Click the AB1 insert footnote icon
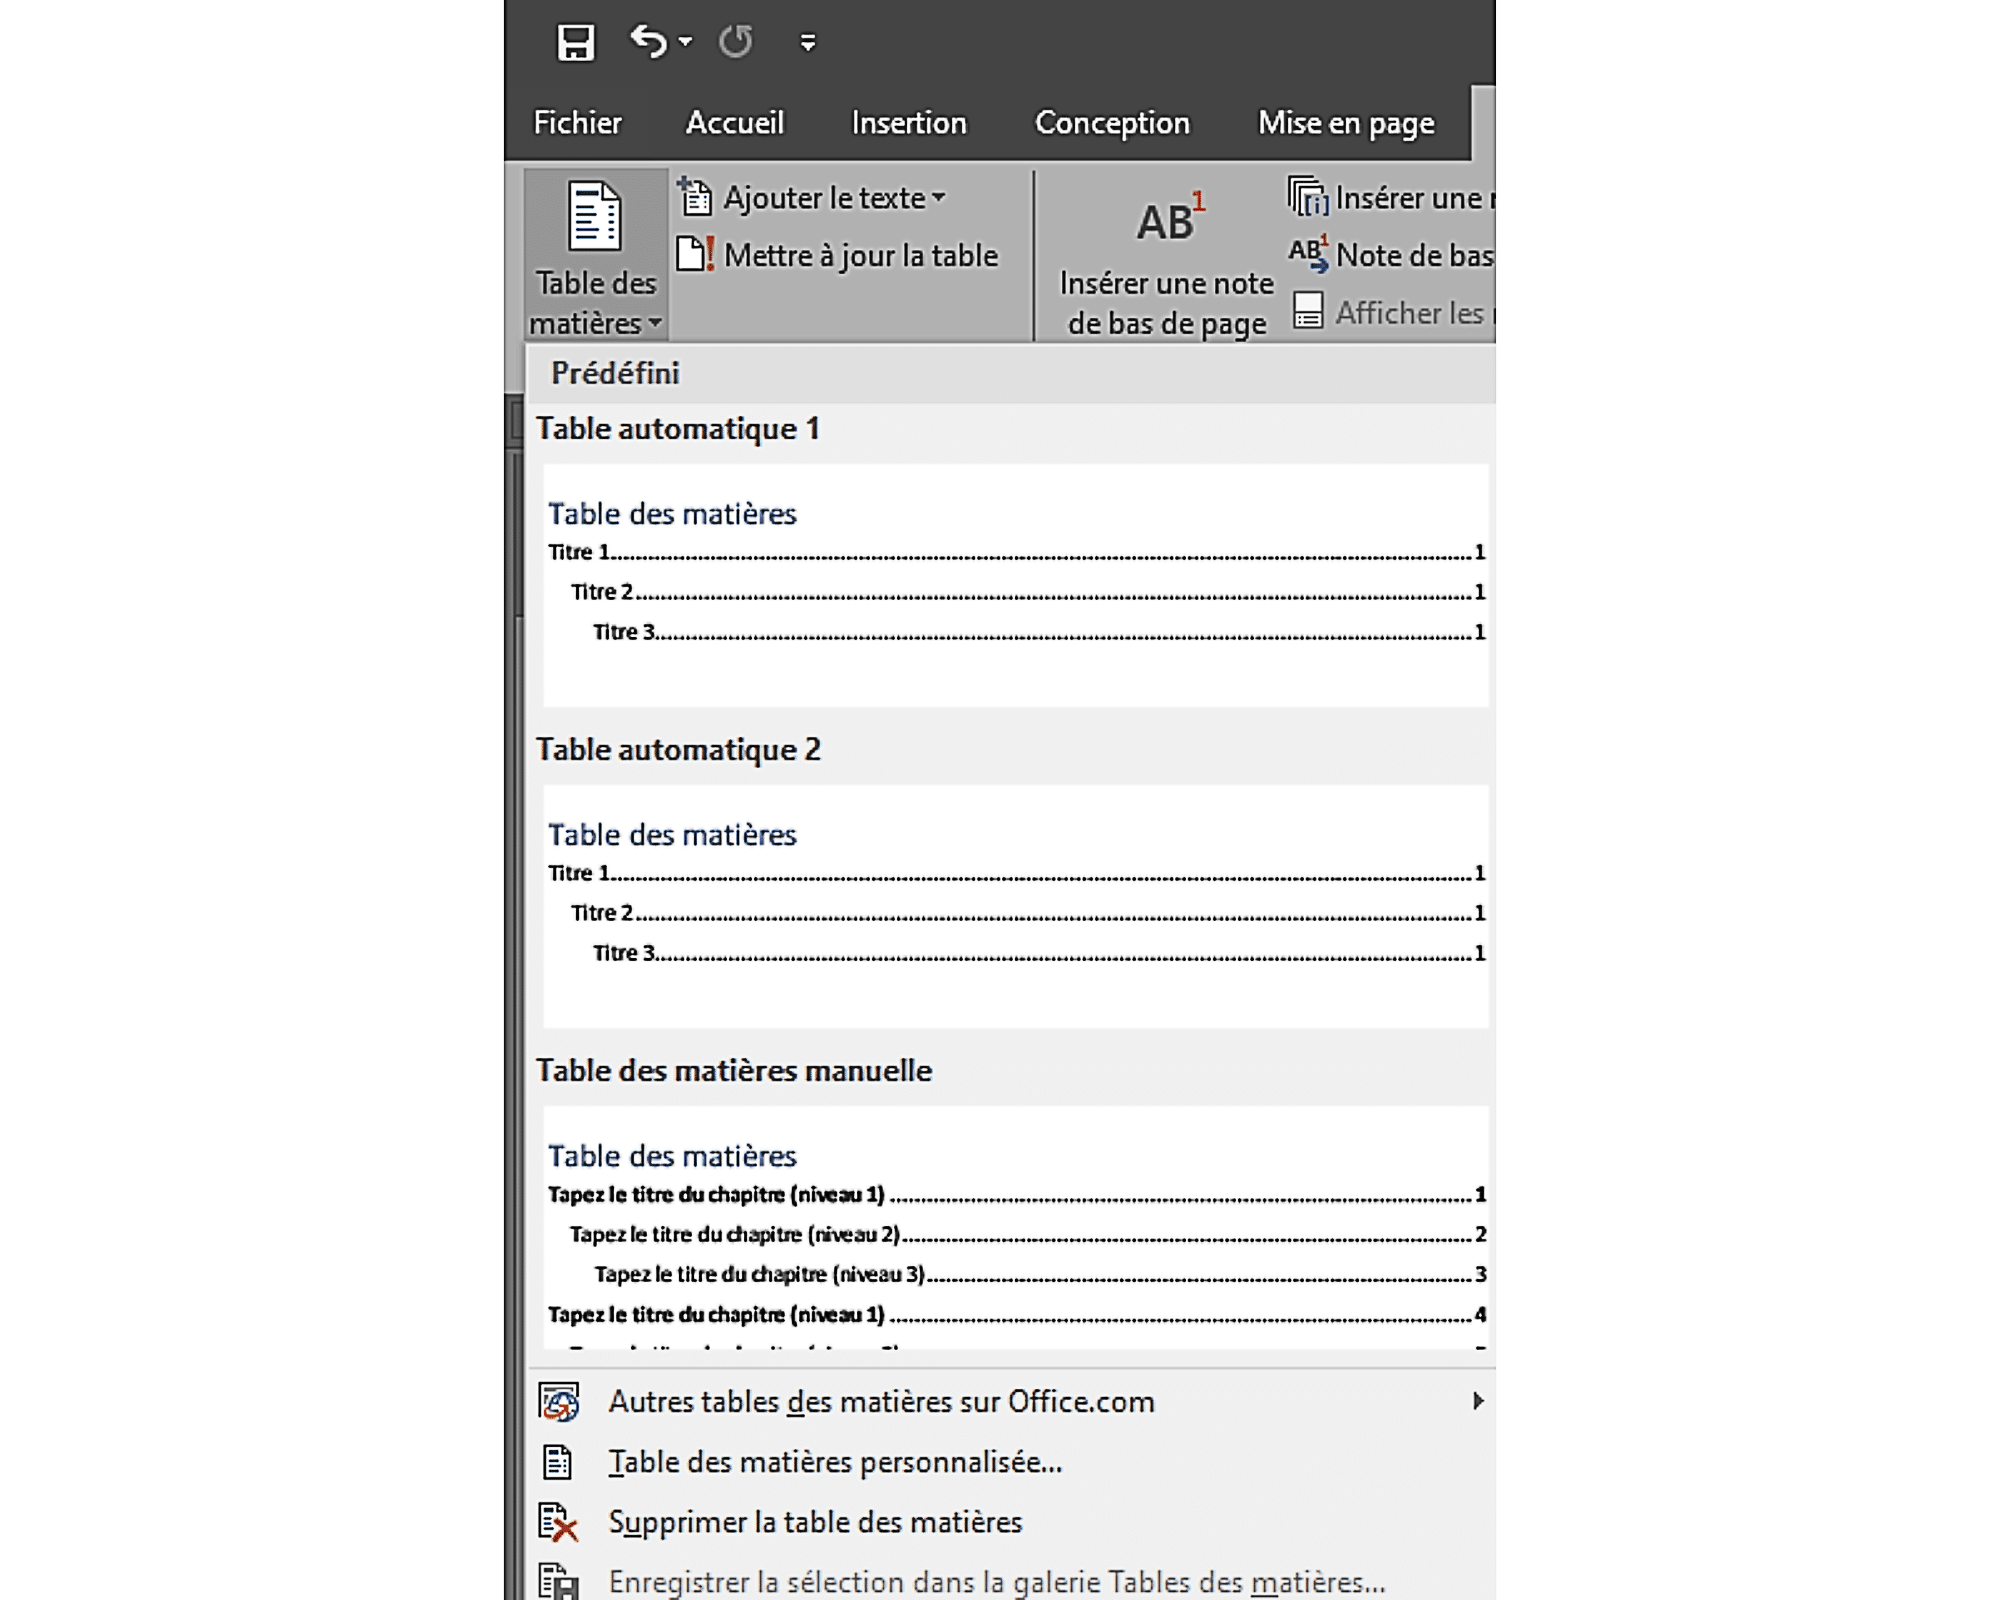The width and height of the screenshot is (2000, 1600). pyautogui.click(x=1169, y=218)
